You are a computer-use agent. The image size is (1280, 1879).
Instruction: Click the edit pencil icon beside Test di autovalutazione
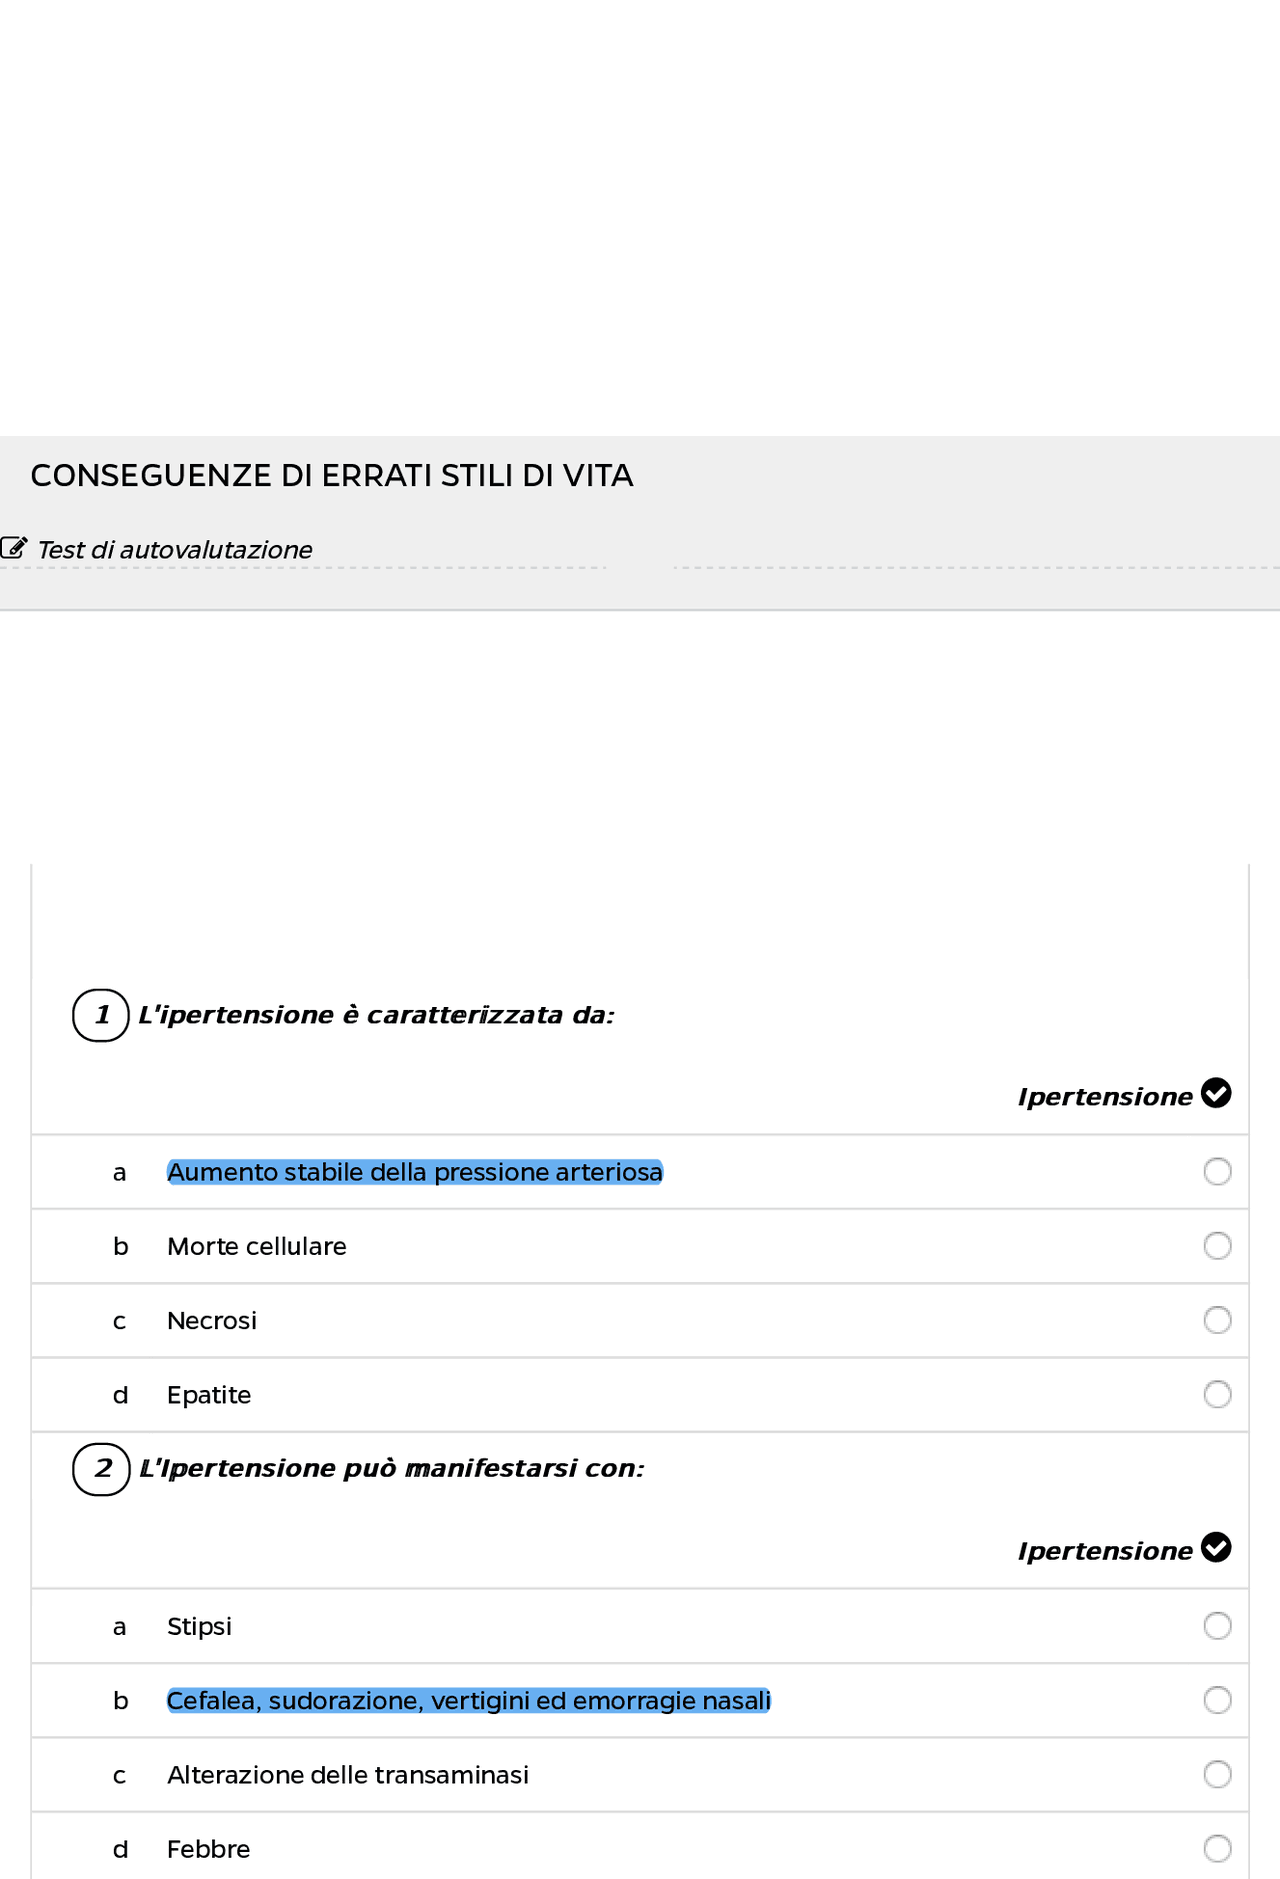[14, 547]
